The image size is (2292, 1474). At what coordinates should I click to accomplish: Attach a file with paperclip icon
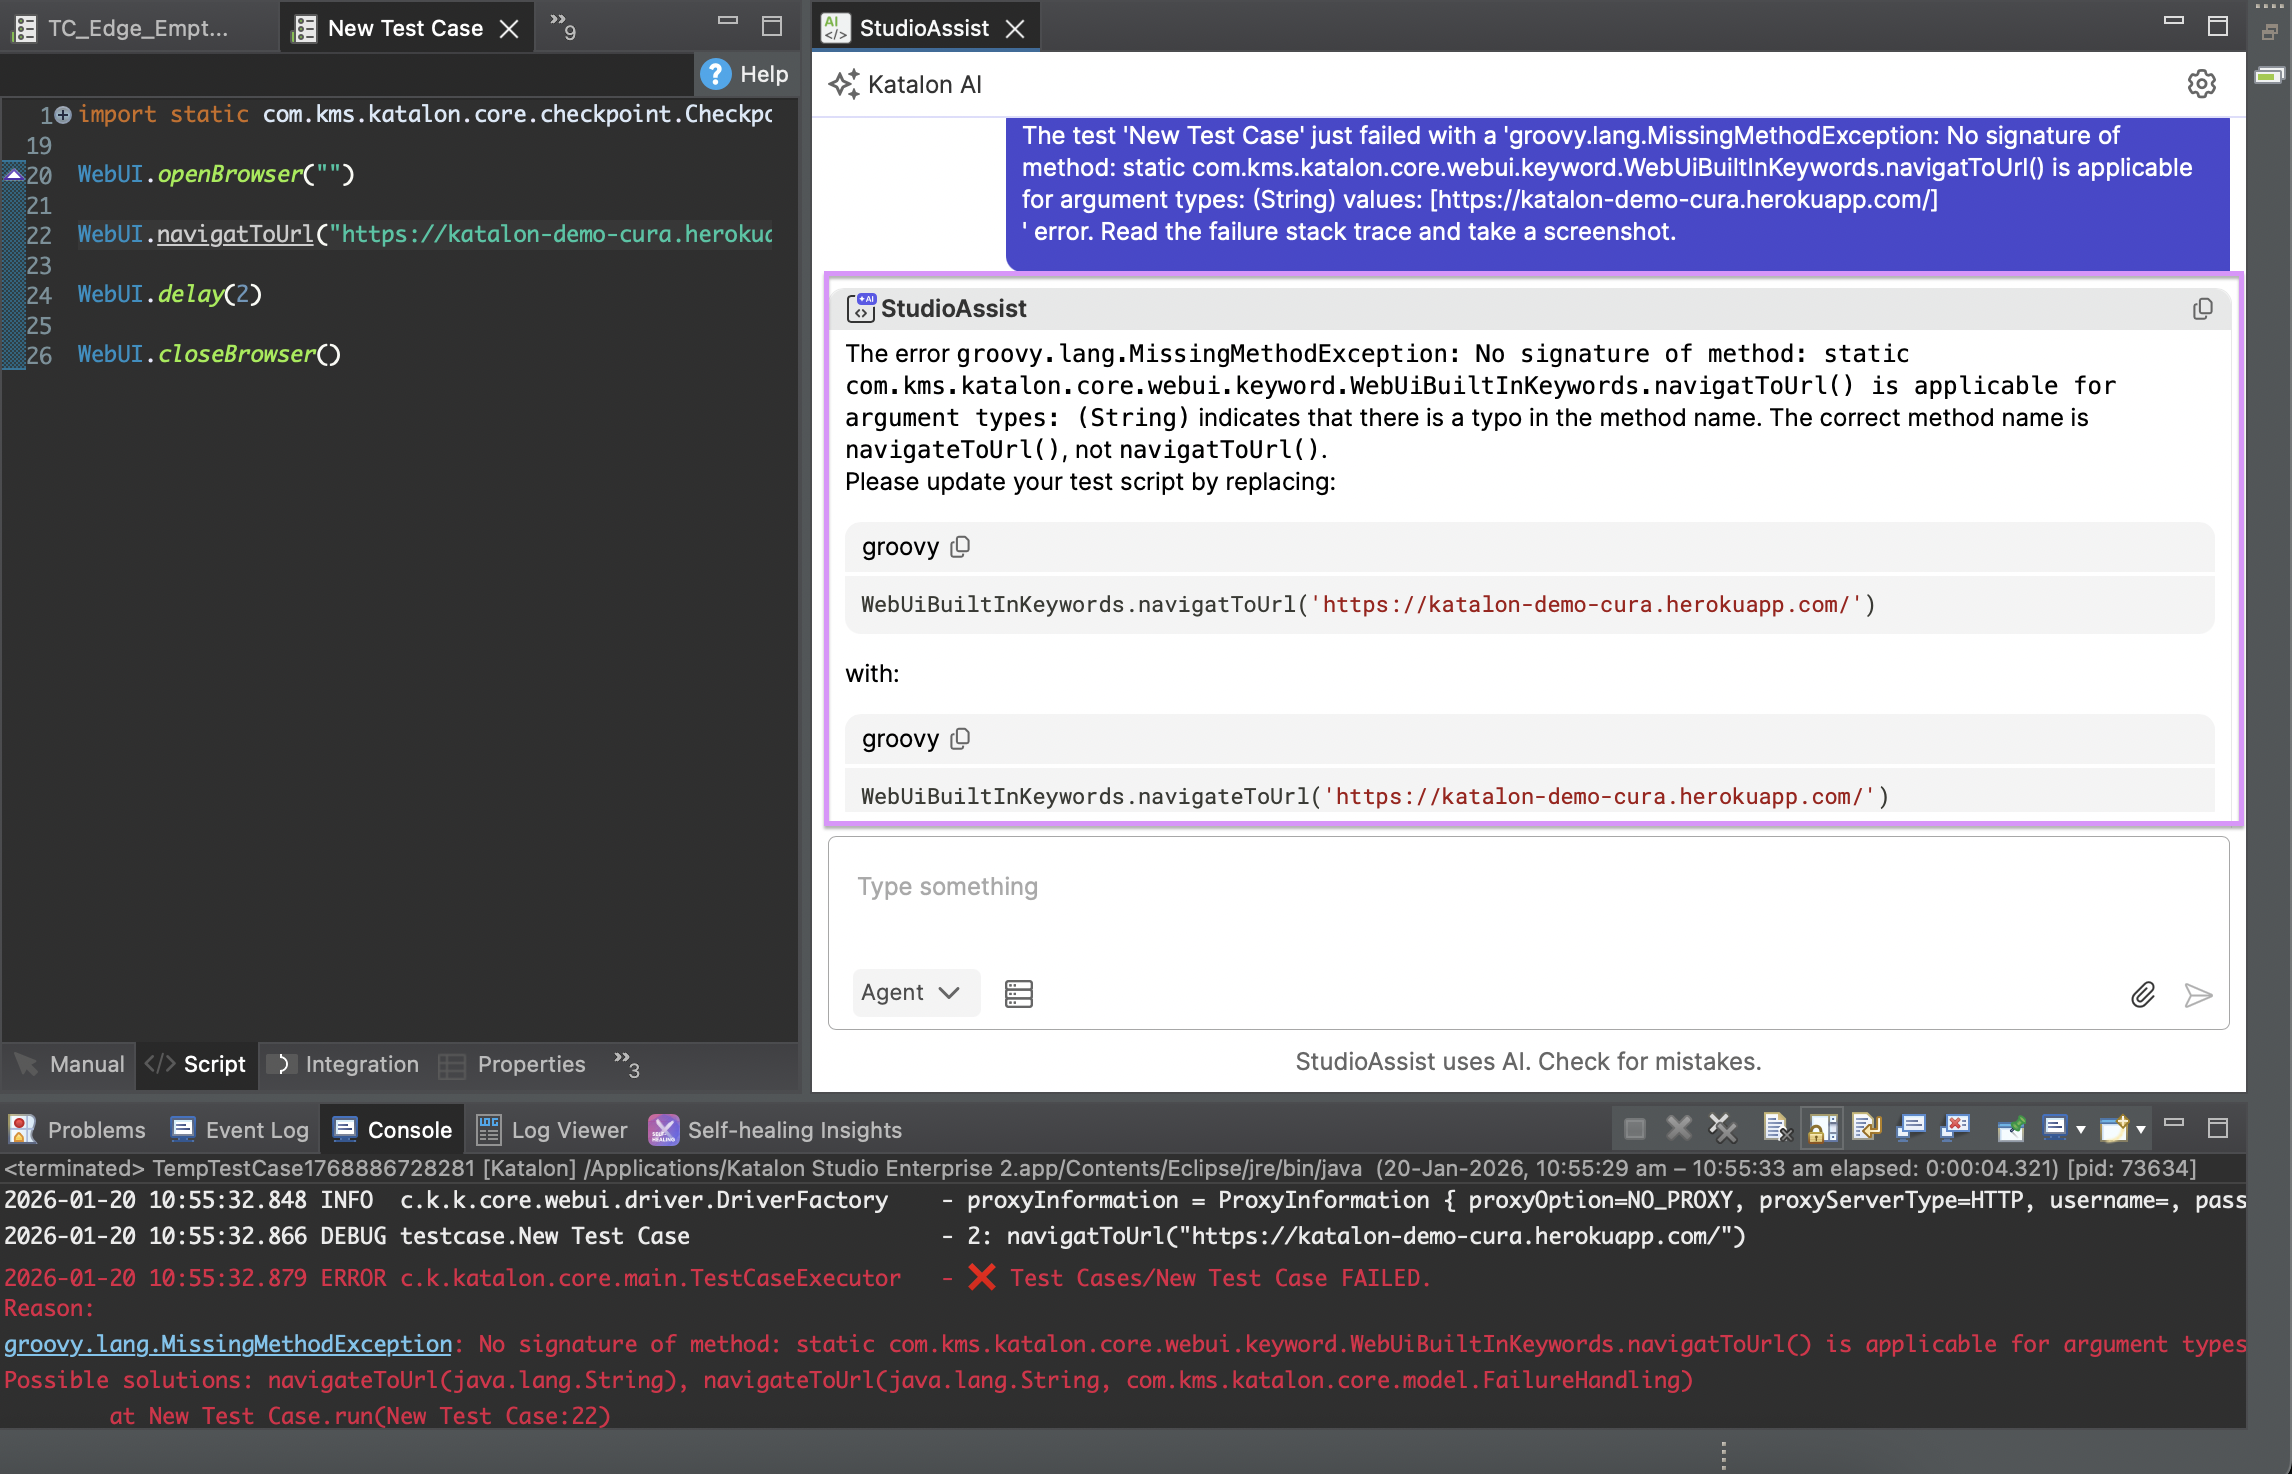[2142, 994]
